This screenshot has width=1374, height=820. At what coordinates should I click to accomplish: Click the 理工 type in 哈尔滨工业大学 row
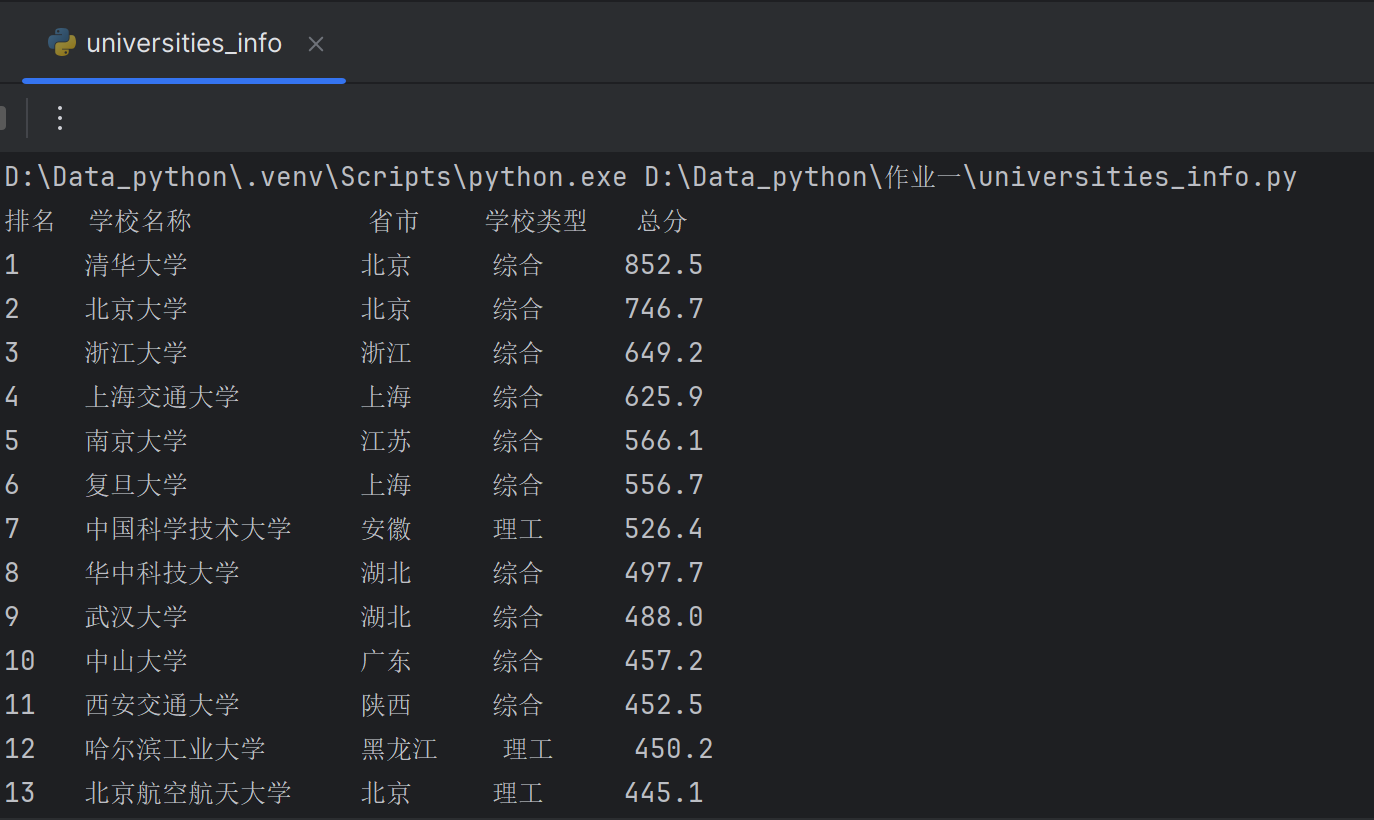pyautogui.click(x=528, y=749)
